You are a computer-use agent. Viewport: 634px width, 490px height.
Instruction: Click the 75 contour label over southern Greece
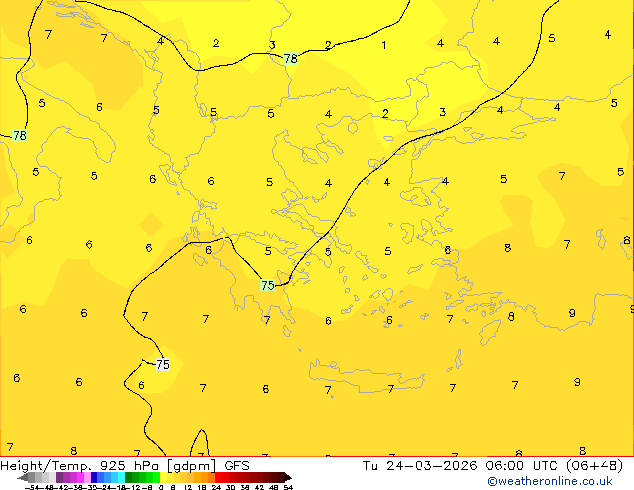[x=268, y=285]
